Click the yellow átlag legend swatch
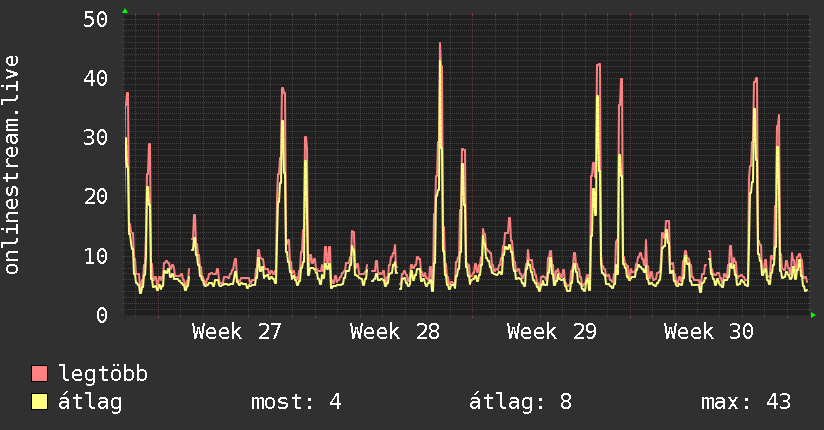Image resolution: width=824 pixels, height=430 pixels. coord(39,402)
